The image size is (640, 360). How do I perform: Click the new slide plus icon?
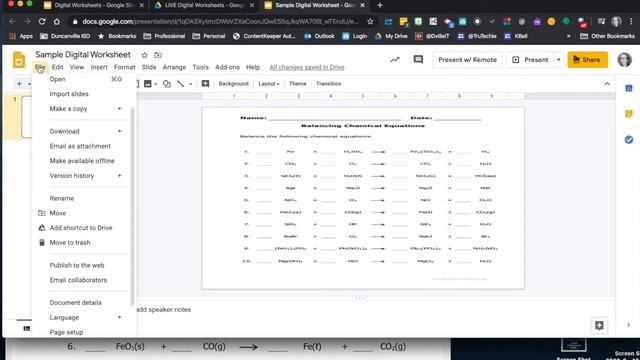point(19,84)
